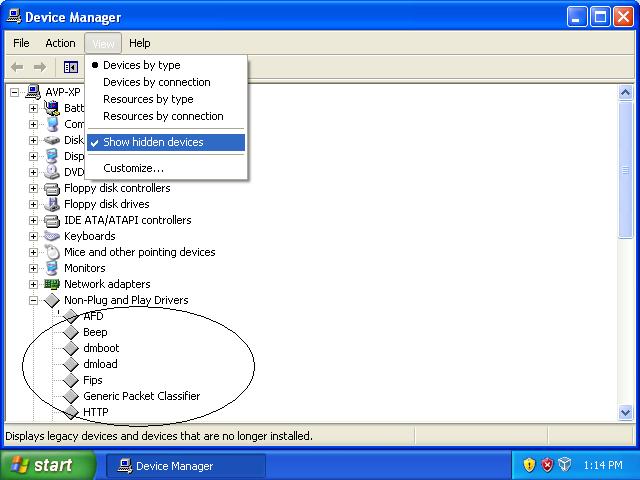Click the vertical scrollbar thumb
Screen dimensions: 640x480
pyautogui.click(x=625, y=170)
